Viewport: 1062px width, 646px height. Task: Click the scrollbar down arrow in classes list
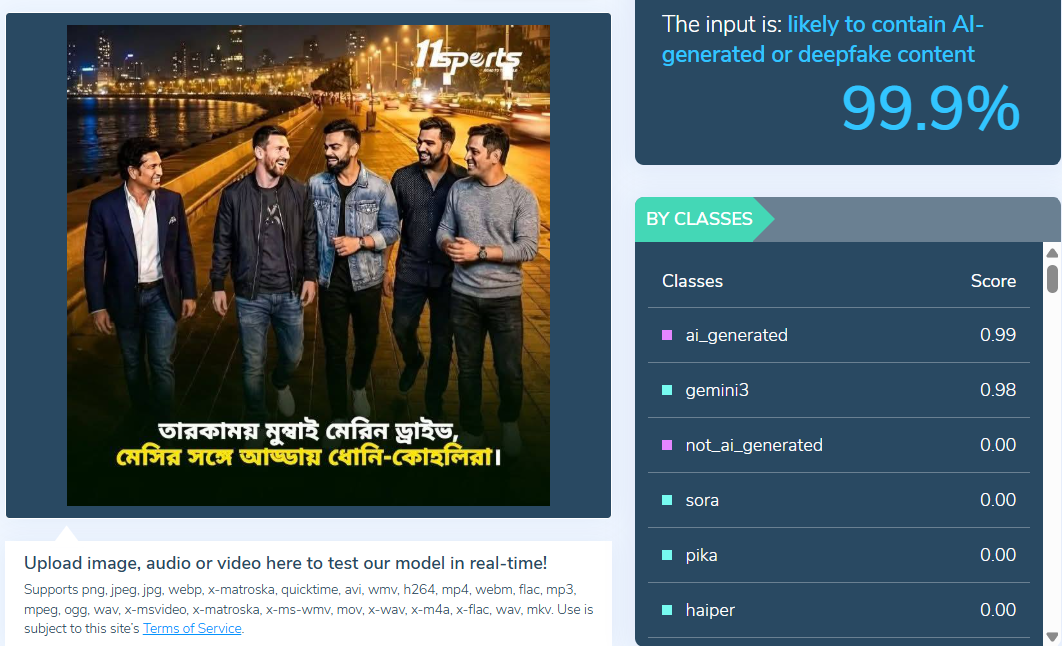1052,637
